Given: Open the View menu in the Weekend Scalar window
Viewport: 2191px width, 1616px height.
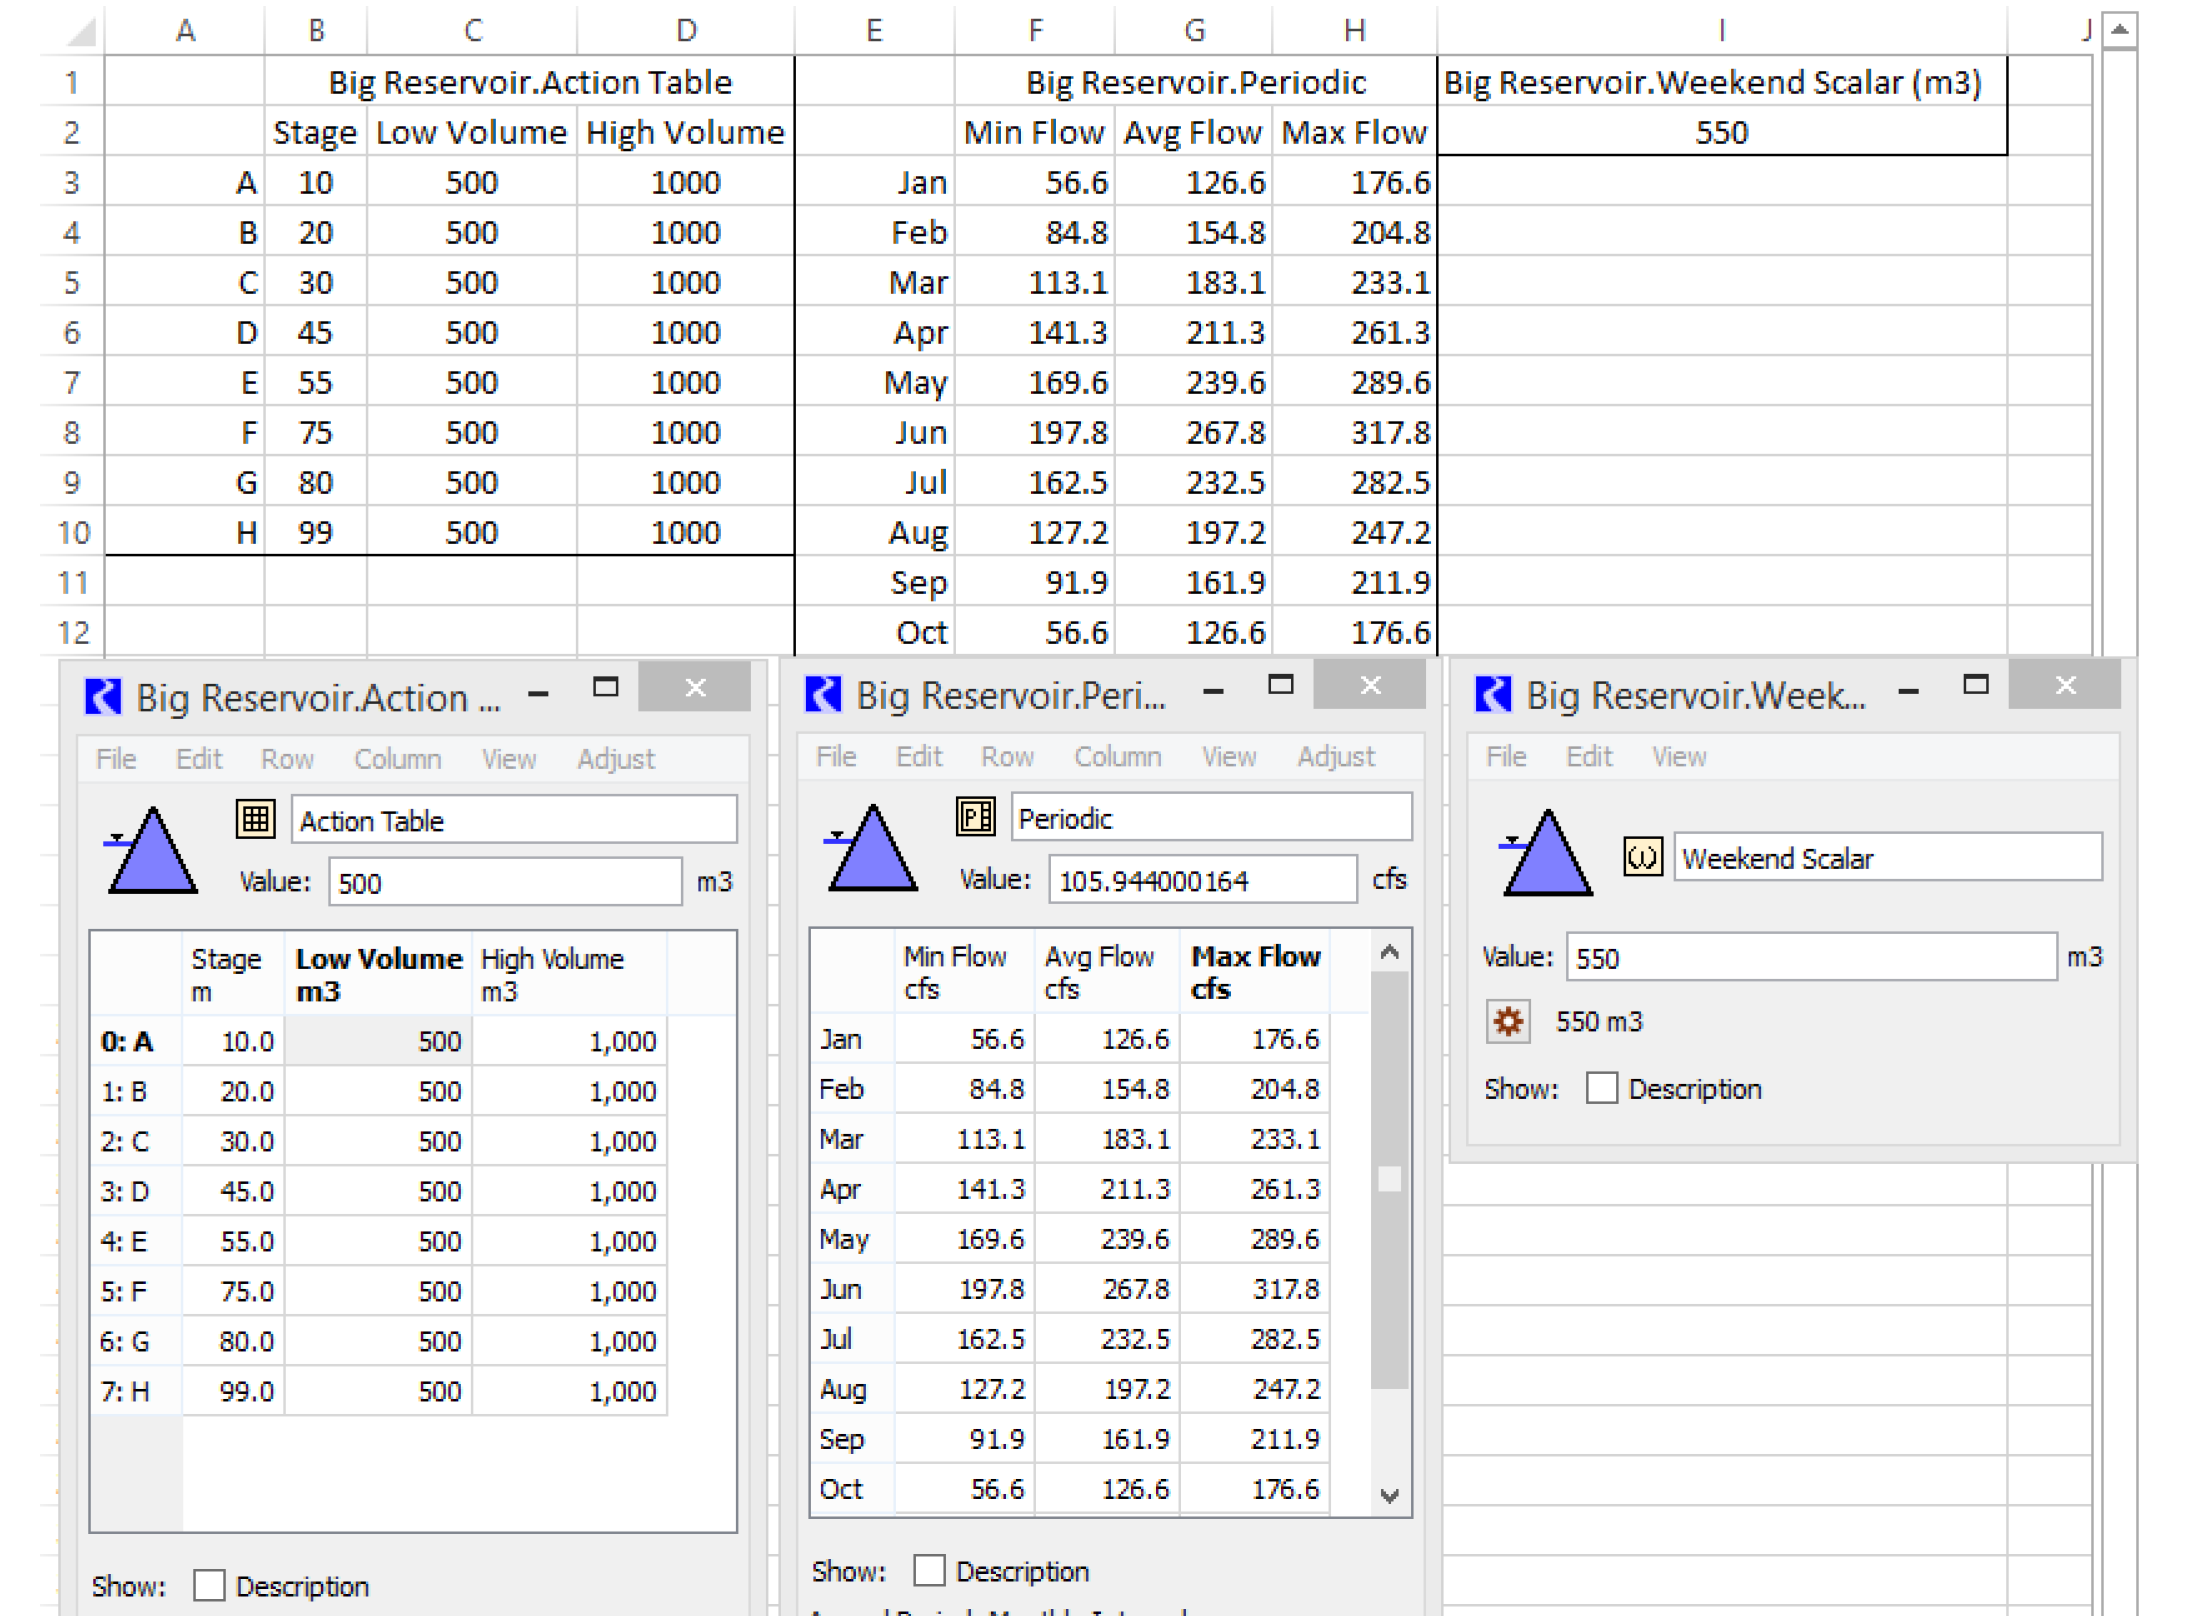Looking at the screenshot, I should (x=1678, y=756).
